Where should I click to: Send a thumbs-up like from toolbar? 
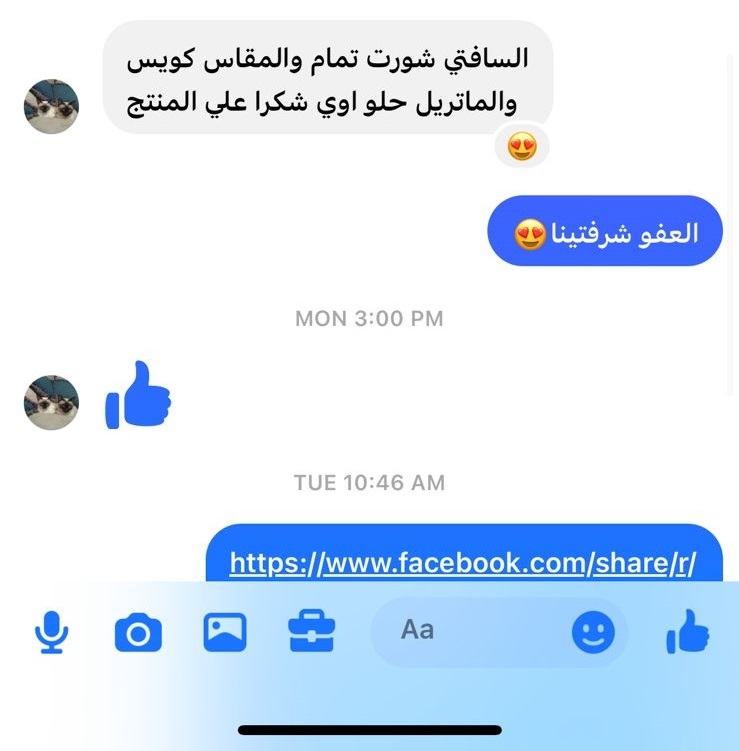click(687, 631)
